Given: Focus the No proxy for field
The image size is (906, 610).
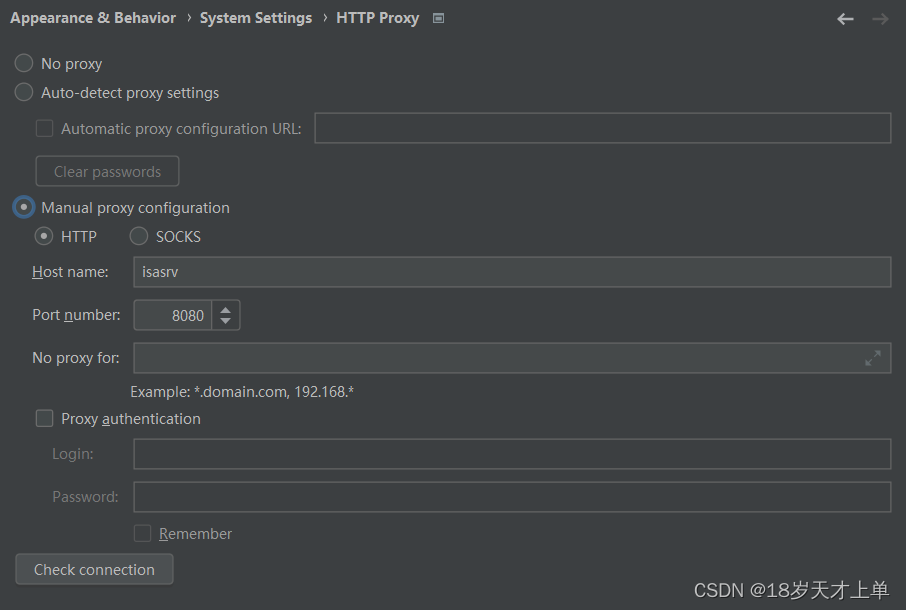Looking at the screenshot, I should tap(512, 358).
